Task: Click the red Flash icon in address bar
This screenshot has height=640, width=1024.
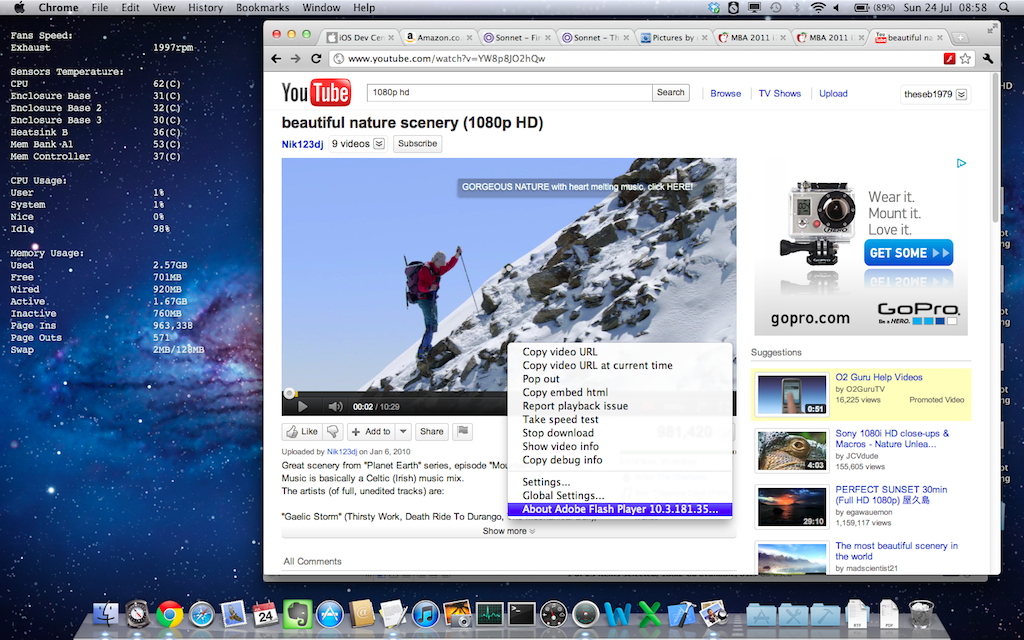Action: (950, 59)
